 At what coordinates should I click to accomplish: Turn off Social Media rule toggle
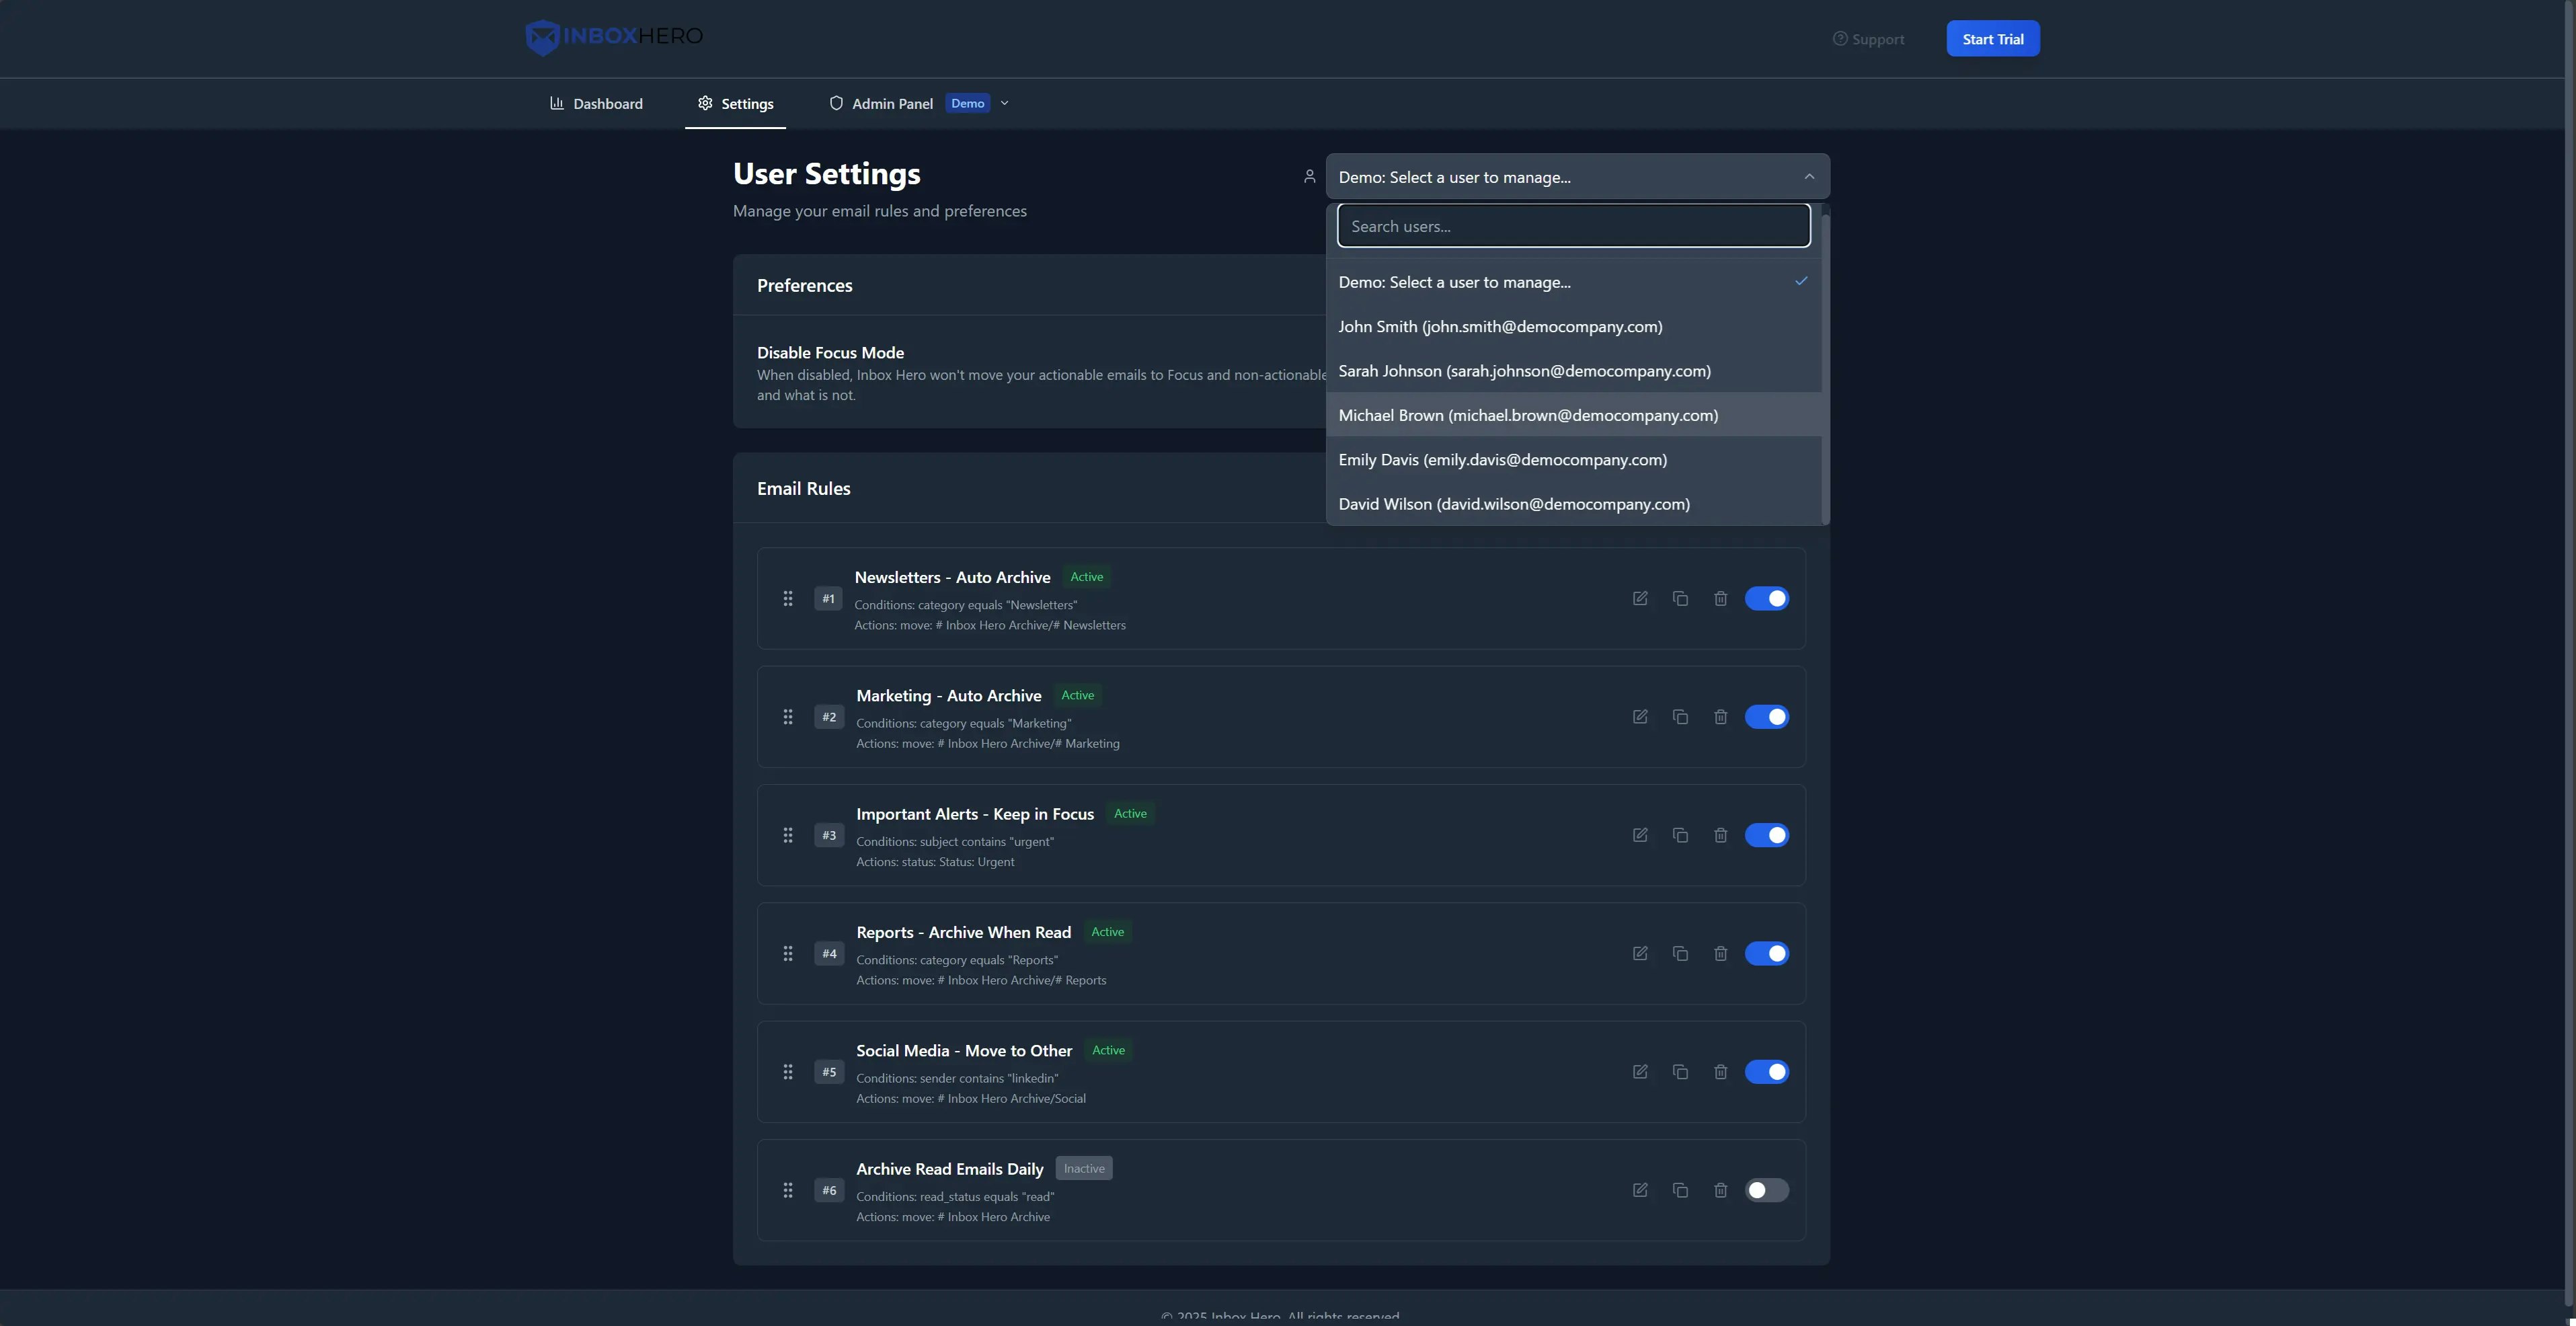click(x=1766, y=1072)
